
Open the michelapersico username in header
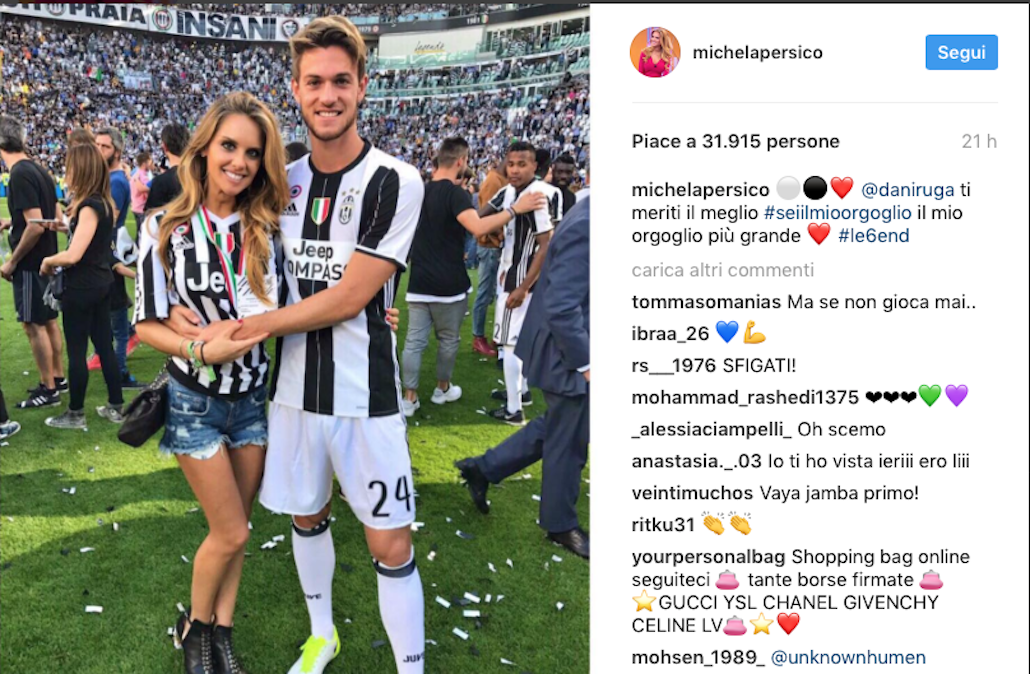(757, 53)
